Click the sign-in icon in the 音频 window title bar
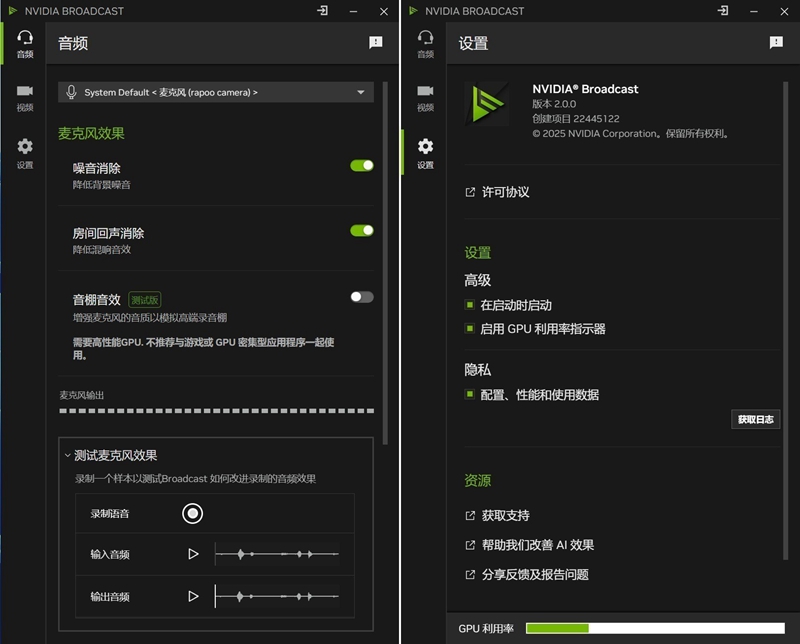 pyautogui.click(x=322, y=11)
